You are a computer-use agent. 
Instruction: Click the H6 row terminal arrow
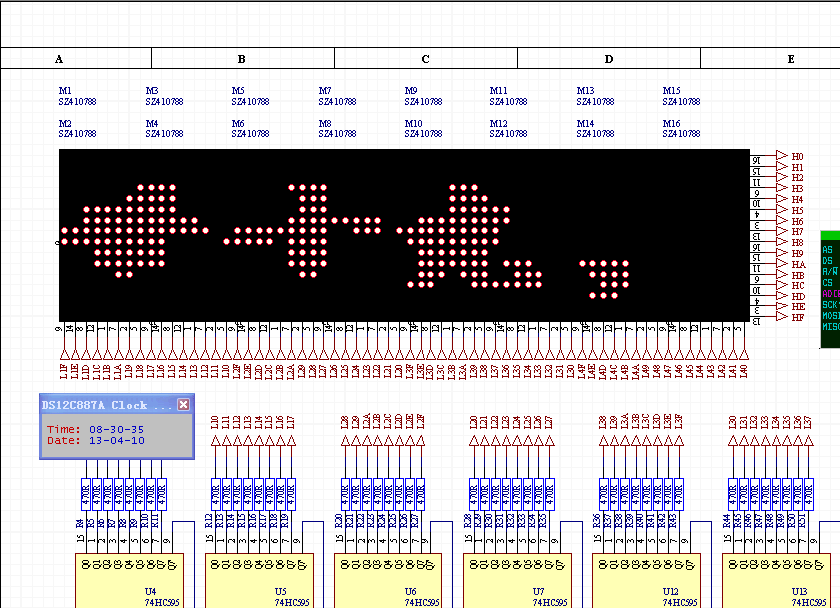[x=782, y=220]
